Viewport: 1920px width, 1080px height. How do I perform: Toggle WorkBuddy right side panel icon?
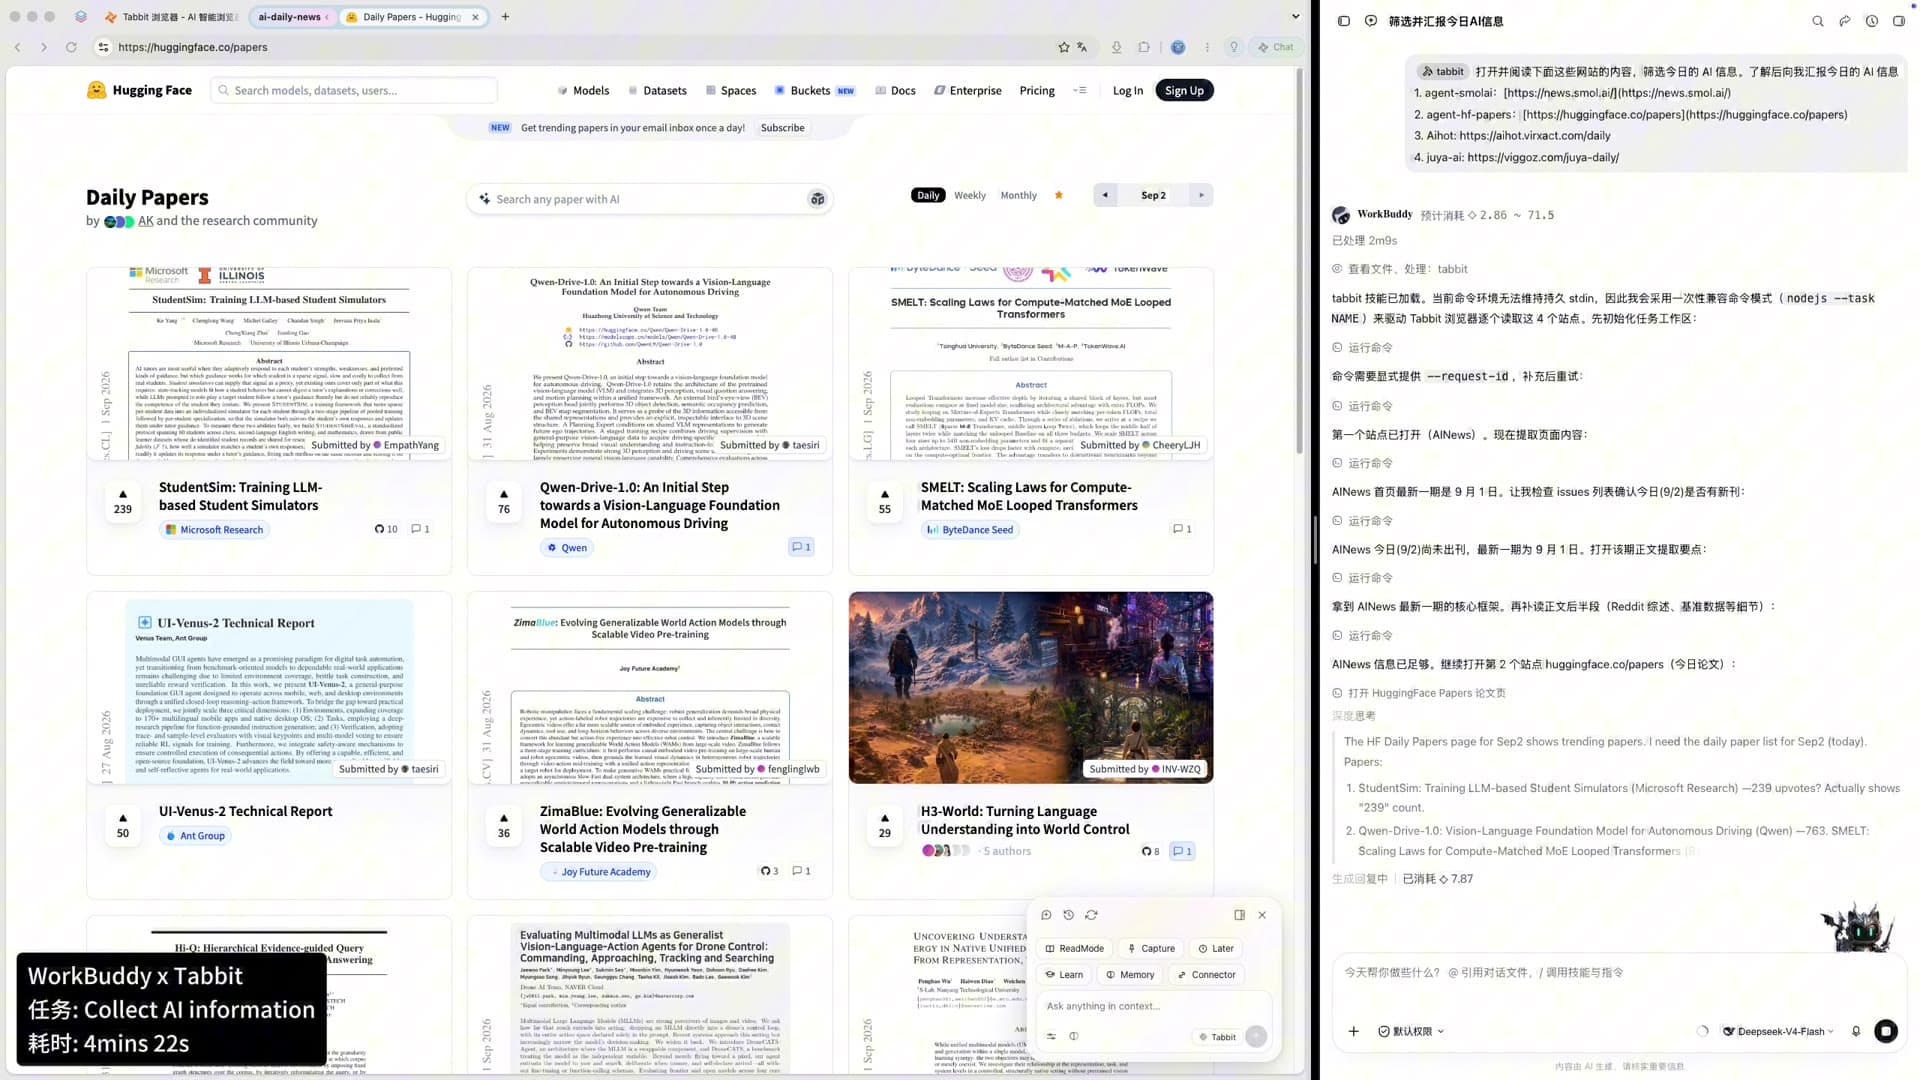[1899, 21]
